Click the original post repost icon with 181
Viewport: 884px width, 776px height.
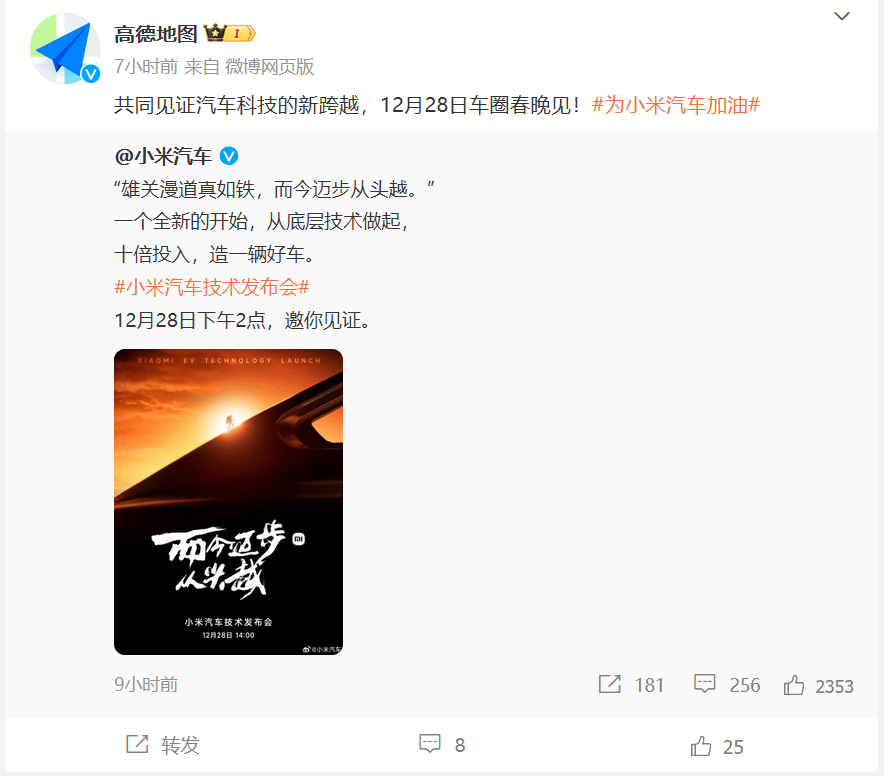click(609, 684)
